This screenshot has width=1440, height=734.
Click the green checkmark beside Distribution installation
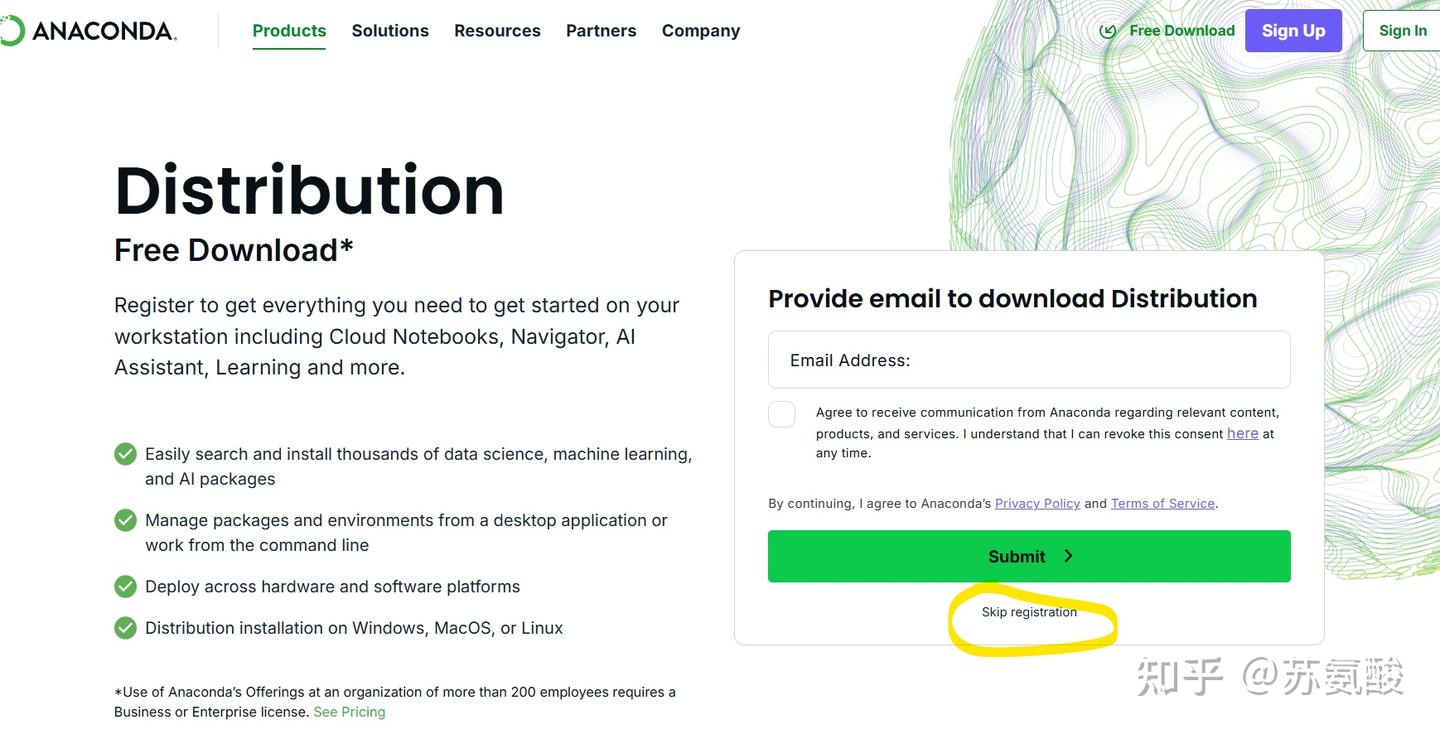click(x=125, y=628)
